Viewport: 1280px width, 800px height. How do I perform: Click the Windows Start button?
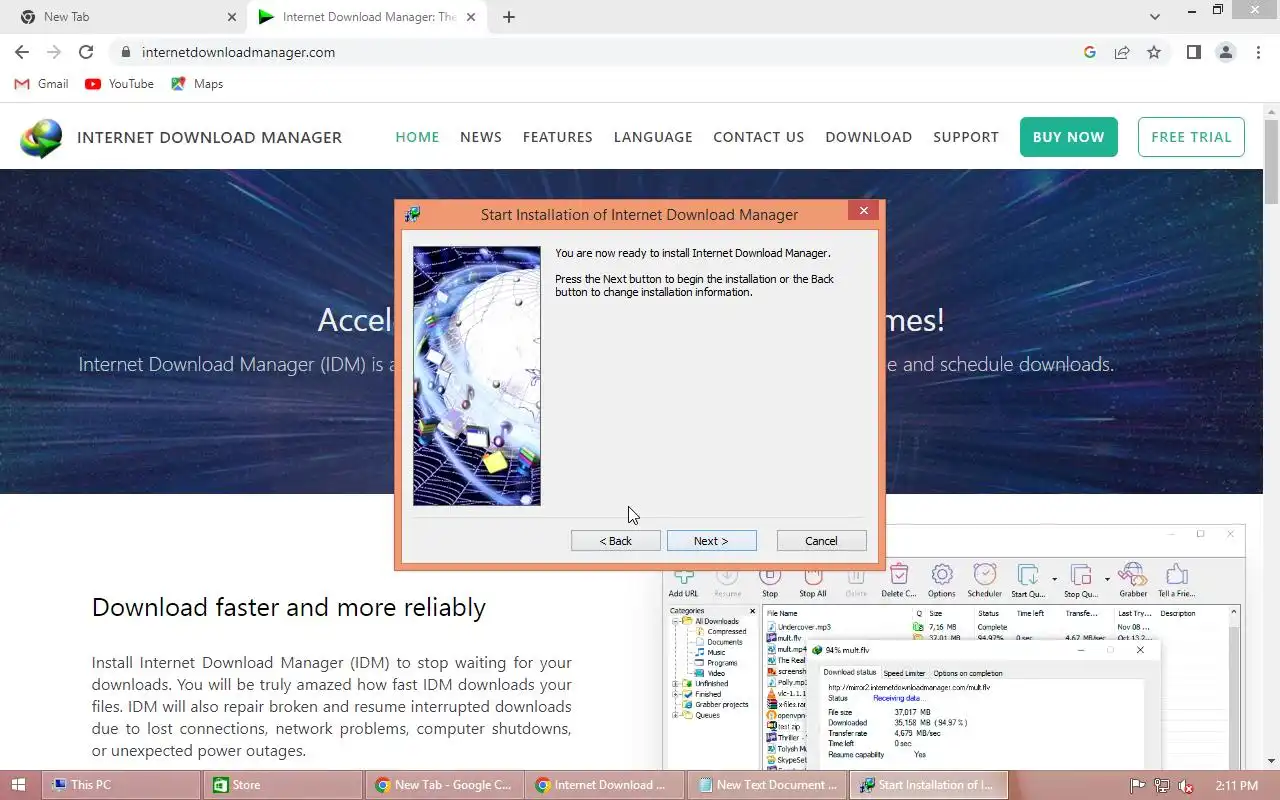pyautogui.click(x=19, y=785)
